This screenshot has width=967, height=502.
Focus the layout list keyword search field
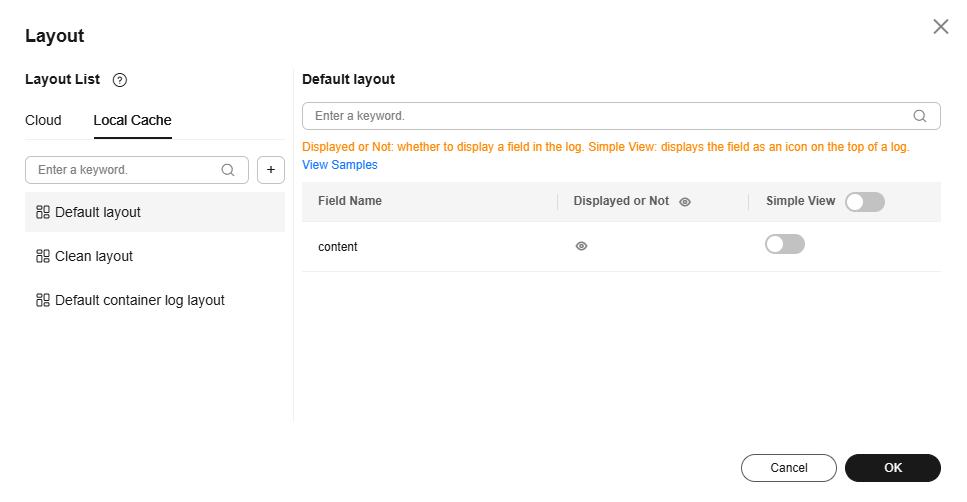click(x=125, y=170)
